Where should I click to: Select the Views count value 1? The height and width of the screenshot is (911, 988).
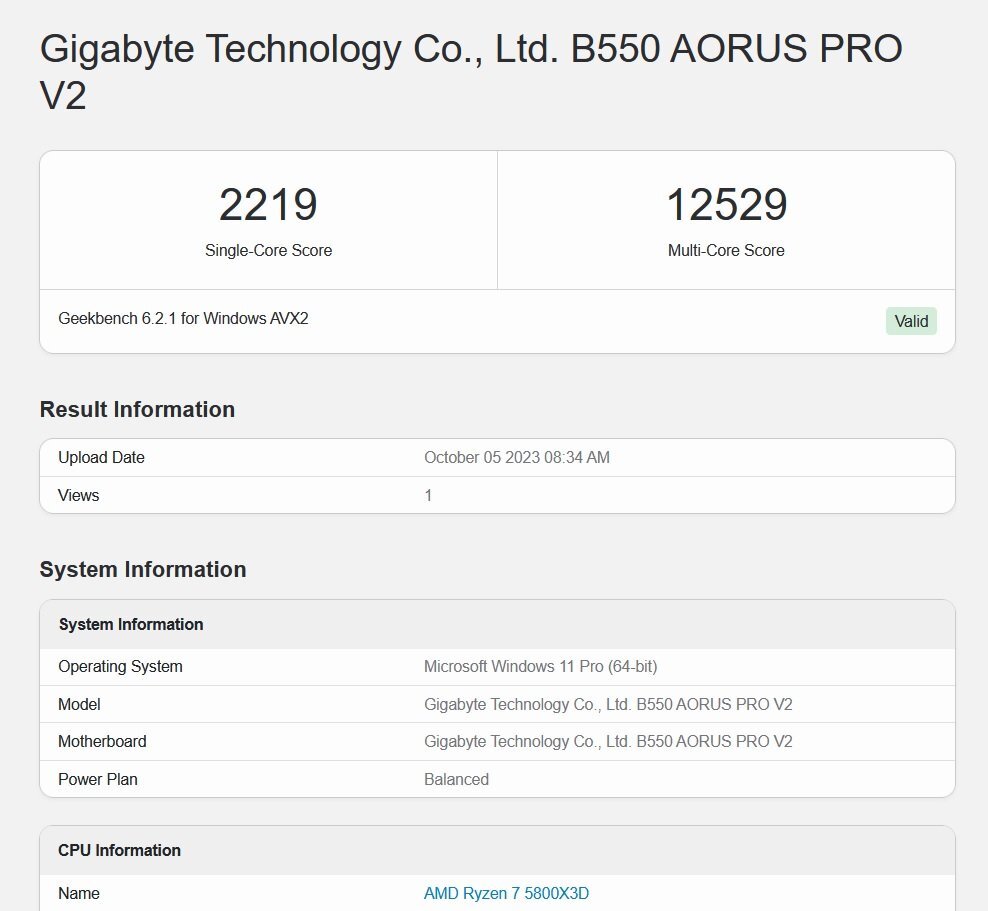(x=428, y=495)
